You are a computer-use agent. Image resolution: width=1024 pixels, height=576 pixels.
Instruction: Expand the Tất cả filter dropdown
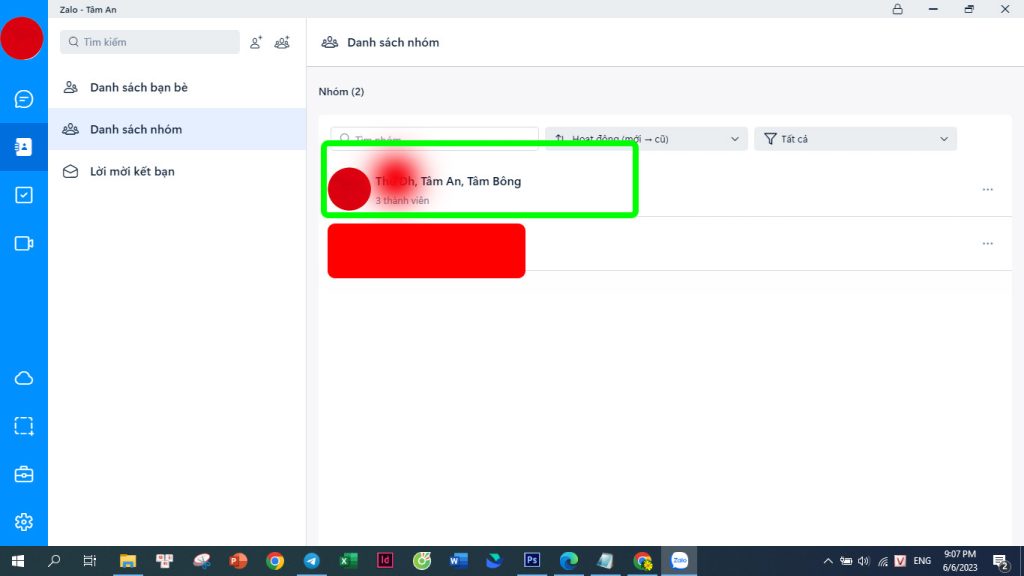click(856, 138)
